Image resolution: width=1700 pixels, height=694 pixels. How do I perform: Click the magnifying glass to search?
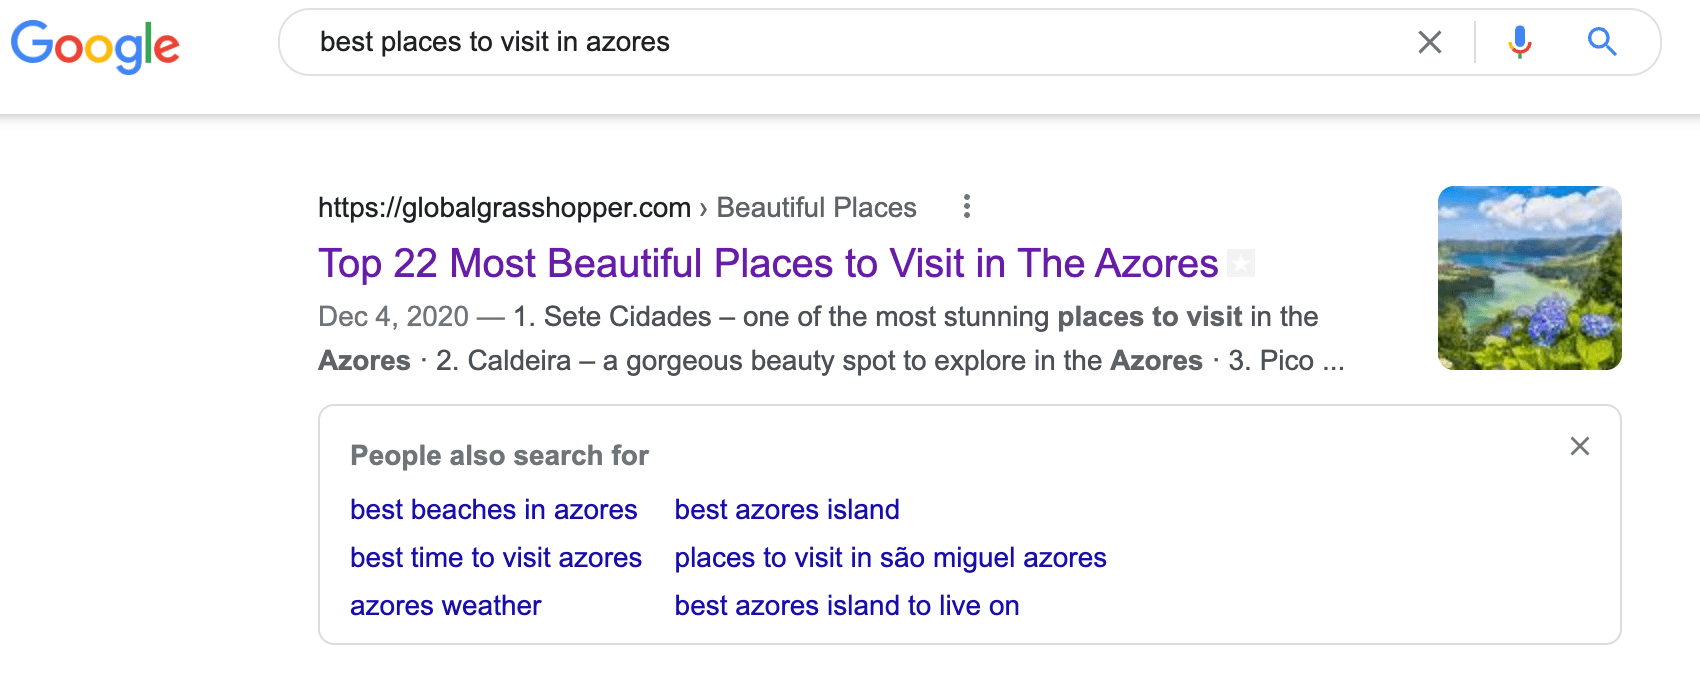(1601, 42)
